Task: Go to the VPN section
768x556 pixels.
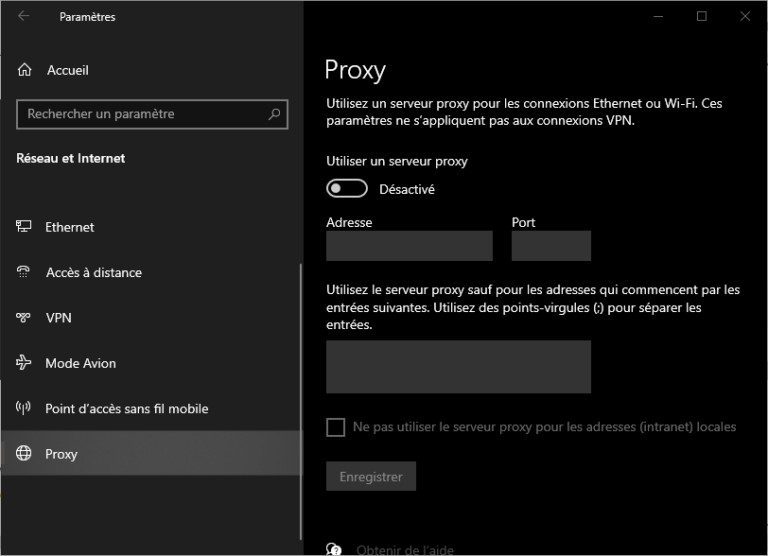Action: tap(58, 318)
